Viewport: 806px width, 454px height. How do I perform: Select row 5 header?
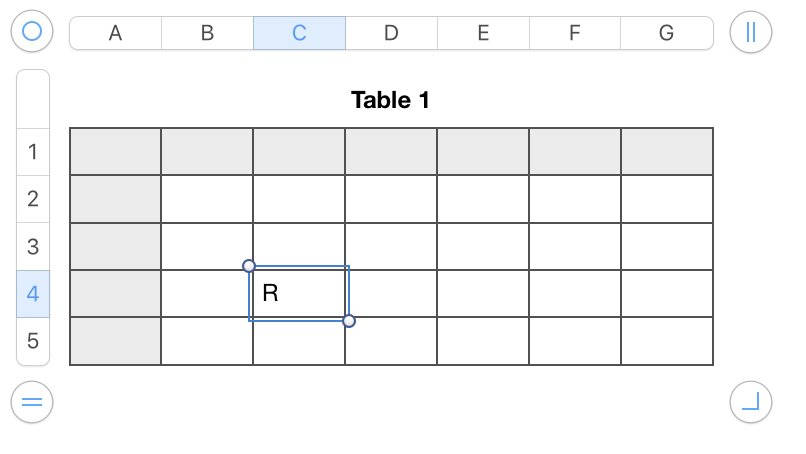tap(33, 341)
